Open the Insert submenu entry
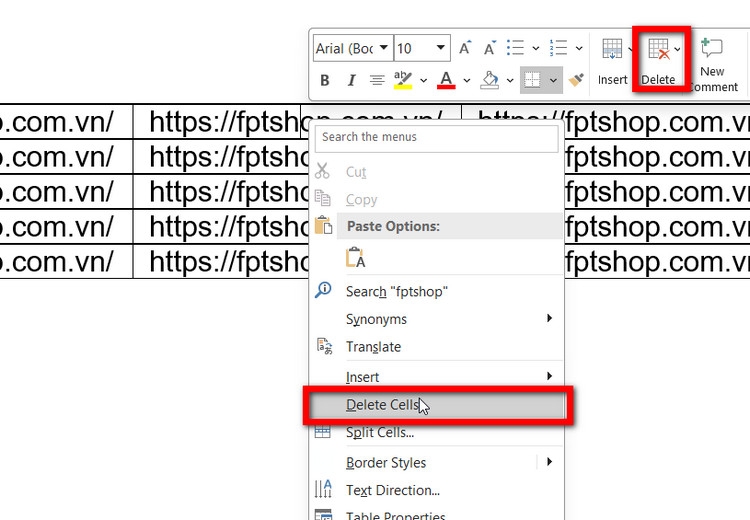Viewport: 750px width, 520px height. point(436,377)
